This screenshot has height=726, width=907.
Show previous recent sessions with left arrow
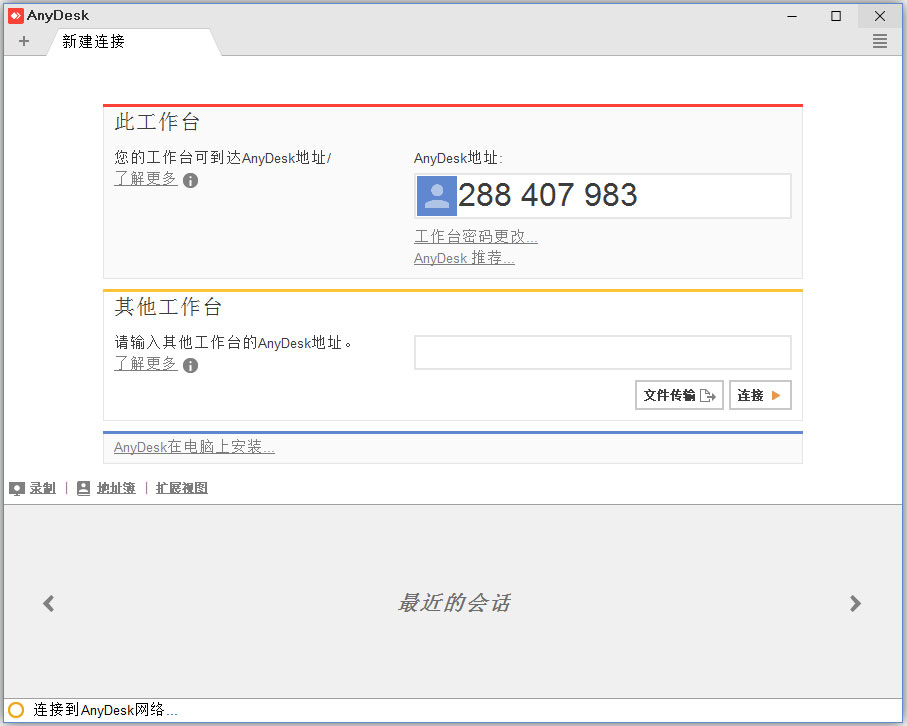[49, 603]
